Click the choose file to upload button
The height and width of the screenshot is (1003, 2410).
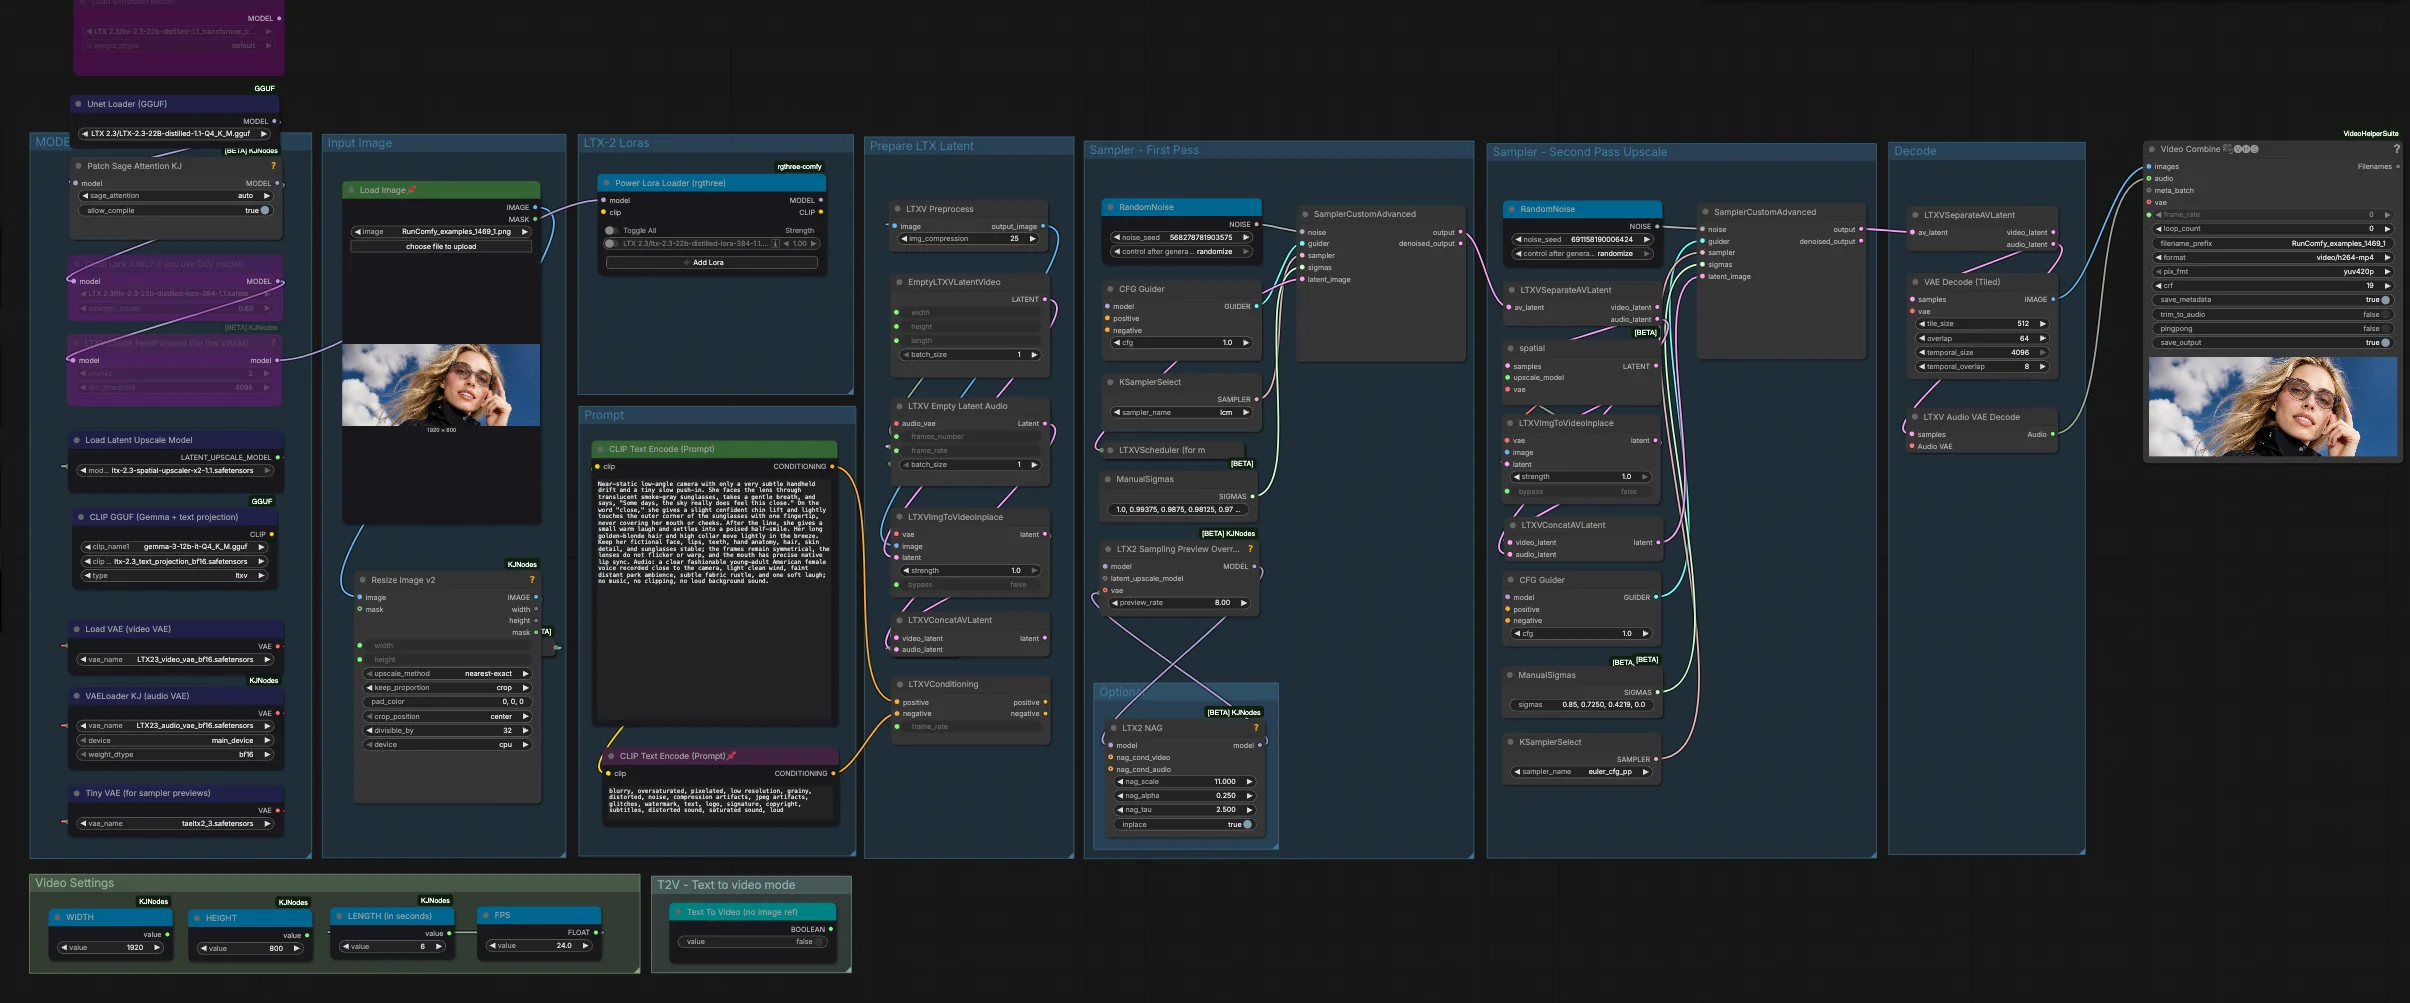point(441,246)
